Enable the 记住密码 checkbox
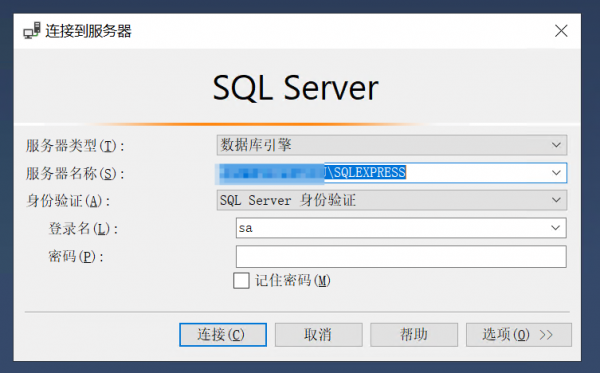The height and width of the screenshot is (373, 600). 241,280
